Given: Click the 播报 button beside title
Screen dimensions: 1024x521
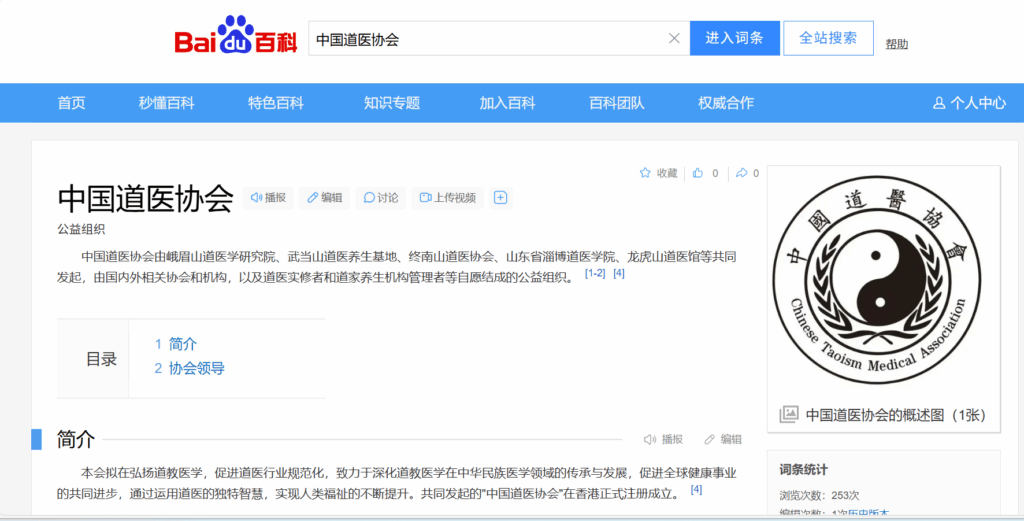Looking at the screenshot, I should tap(268, 197).
